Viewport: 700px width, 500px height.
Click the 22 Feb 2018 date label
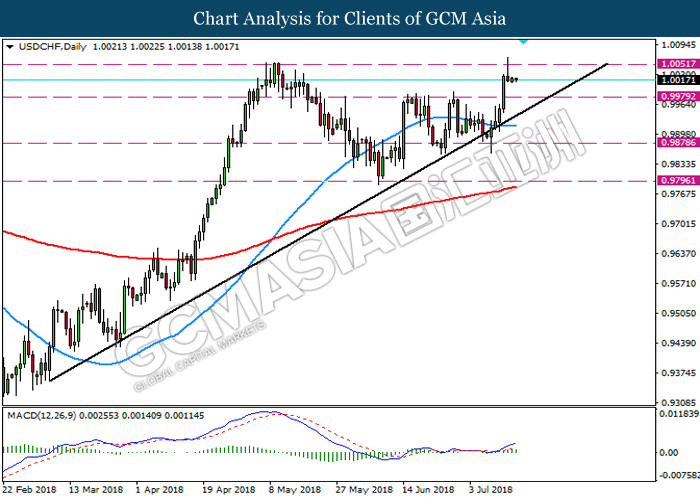(29, 490)
